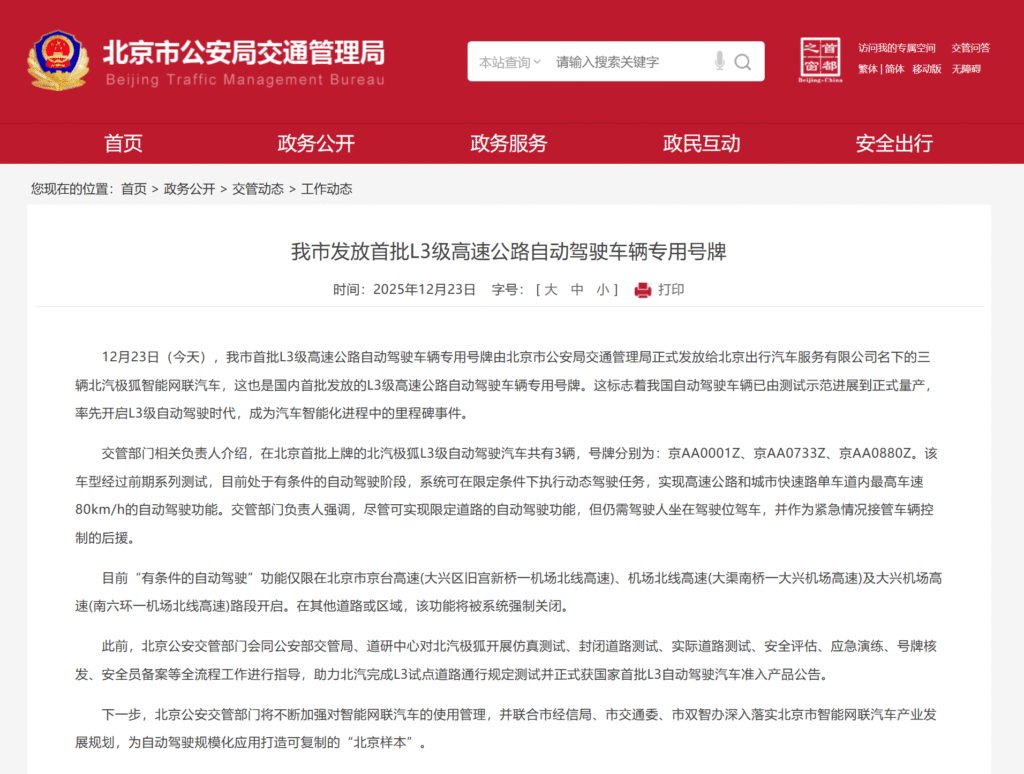This screenshot has width=1024, height=774.
Task: Click 交管动态 in the breadcrumb
Action: [x=258, y=189]
